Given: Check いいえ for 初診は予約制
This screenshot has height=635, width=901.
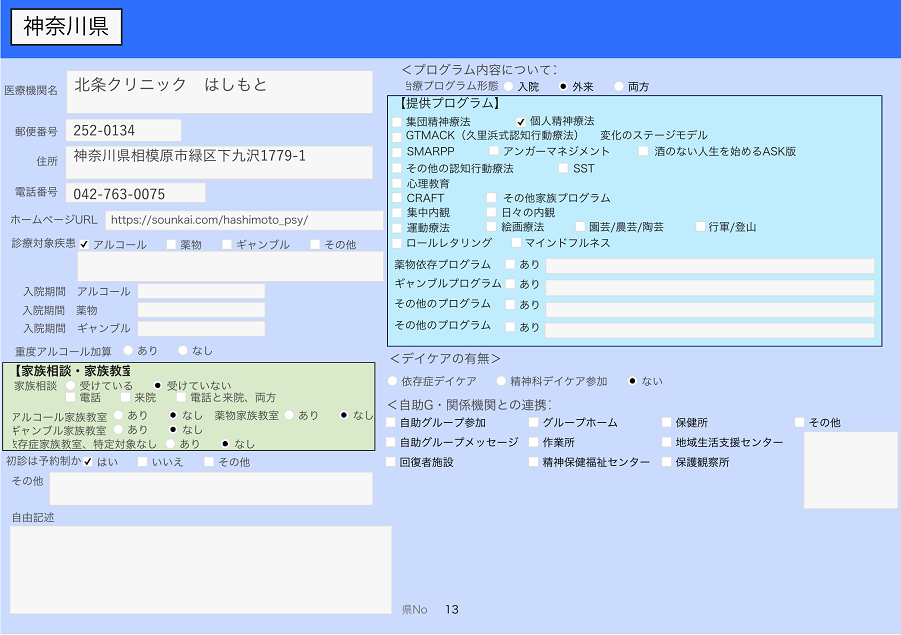Looking at the screenshot, I should coord(143,462).
